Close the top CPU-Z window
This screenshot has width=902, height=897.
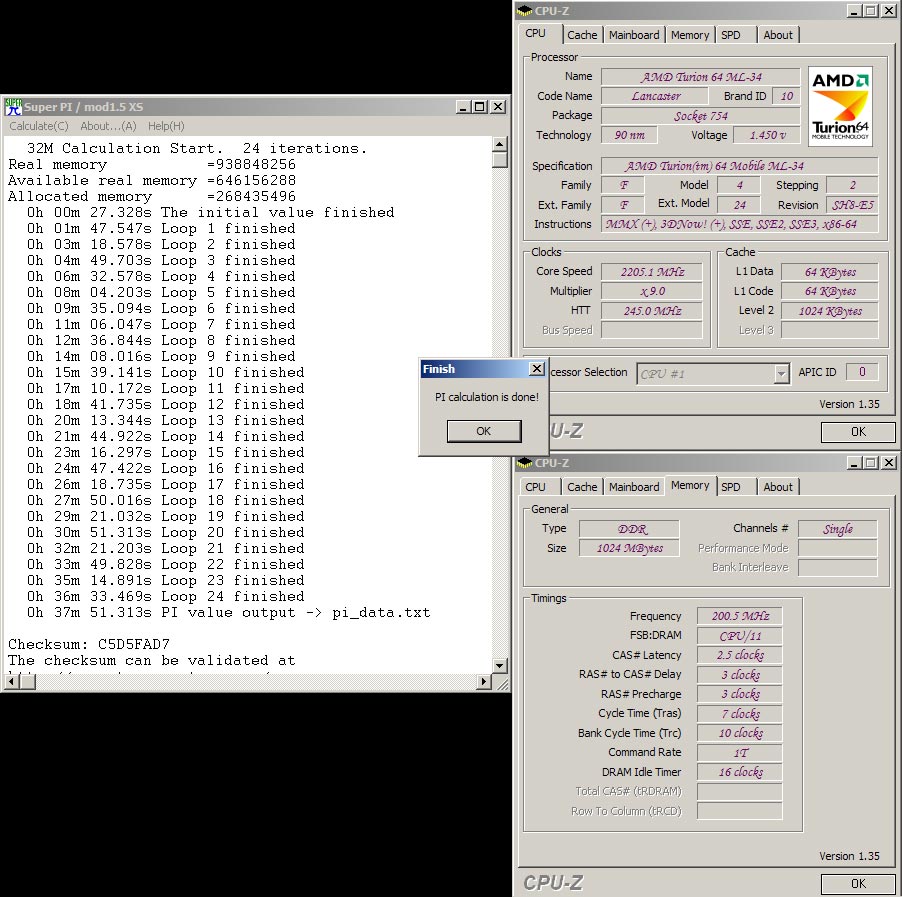[x=889, y=11]
